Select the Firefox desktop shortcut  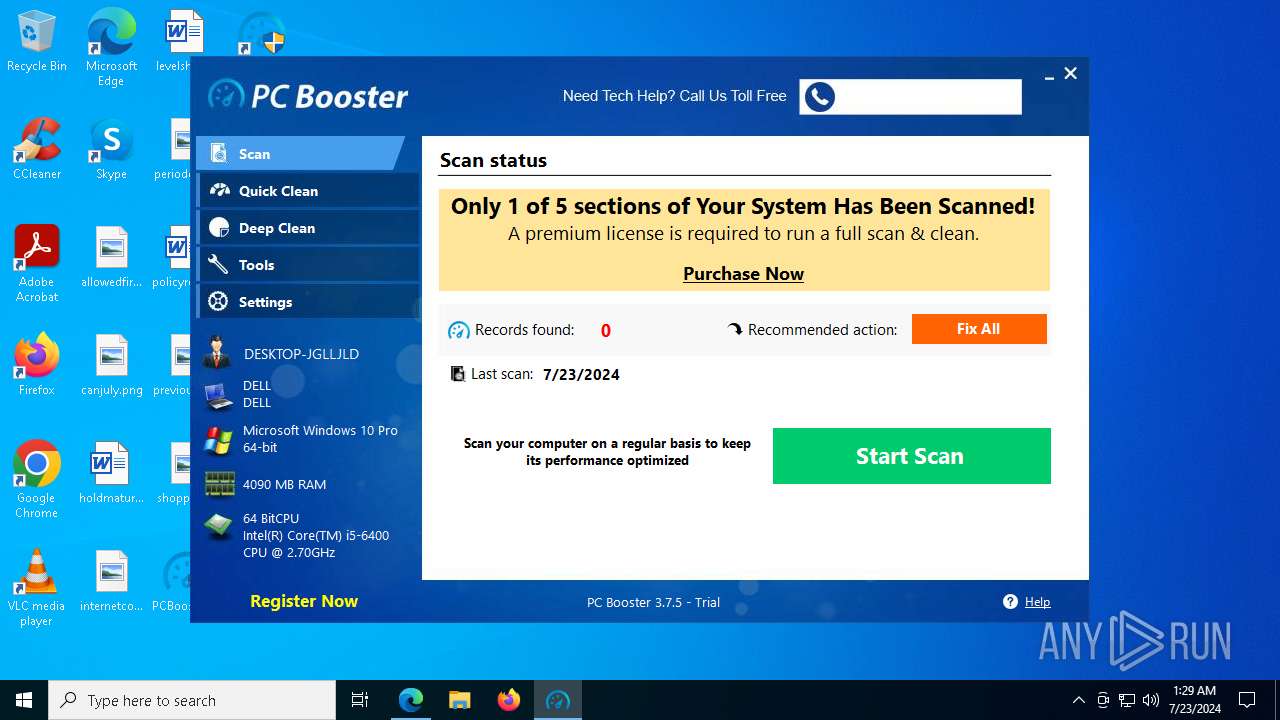click(x=37, y=364)
